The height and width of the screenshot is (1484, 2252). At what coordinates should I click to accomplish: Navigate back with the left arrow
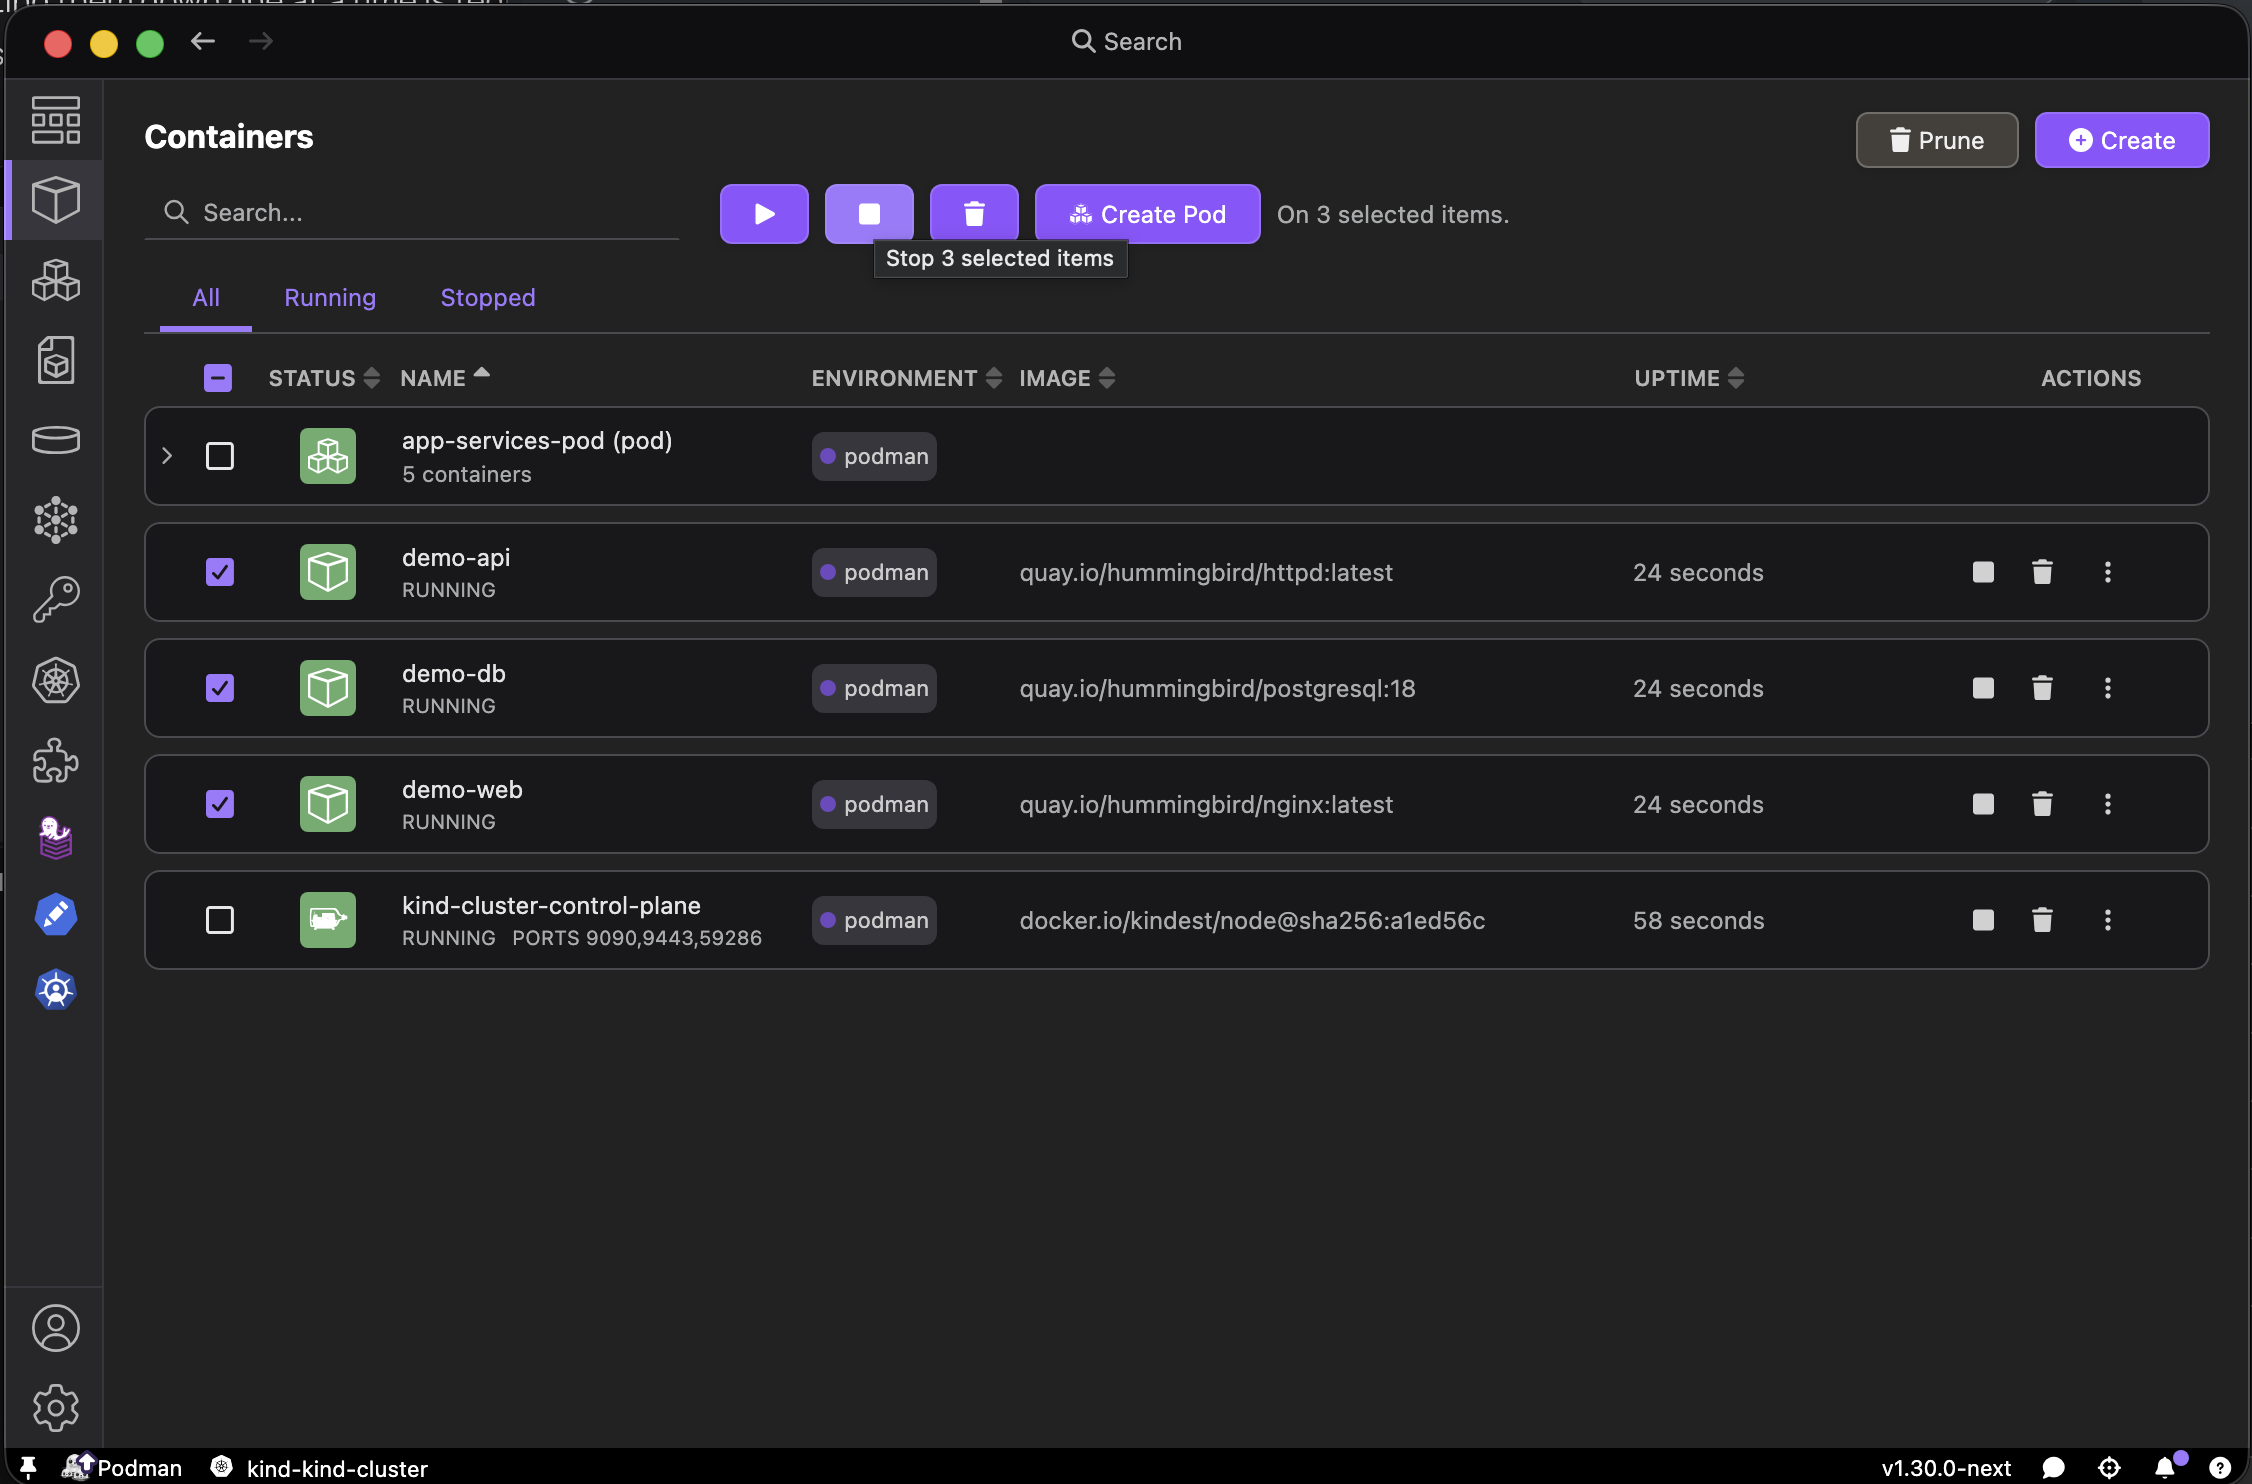(203, 41)
